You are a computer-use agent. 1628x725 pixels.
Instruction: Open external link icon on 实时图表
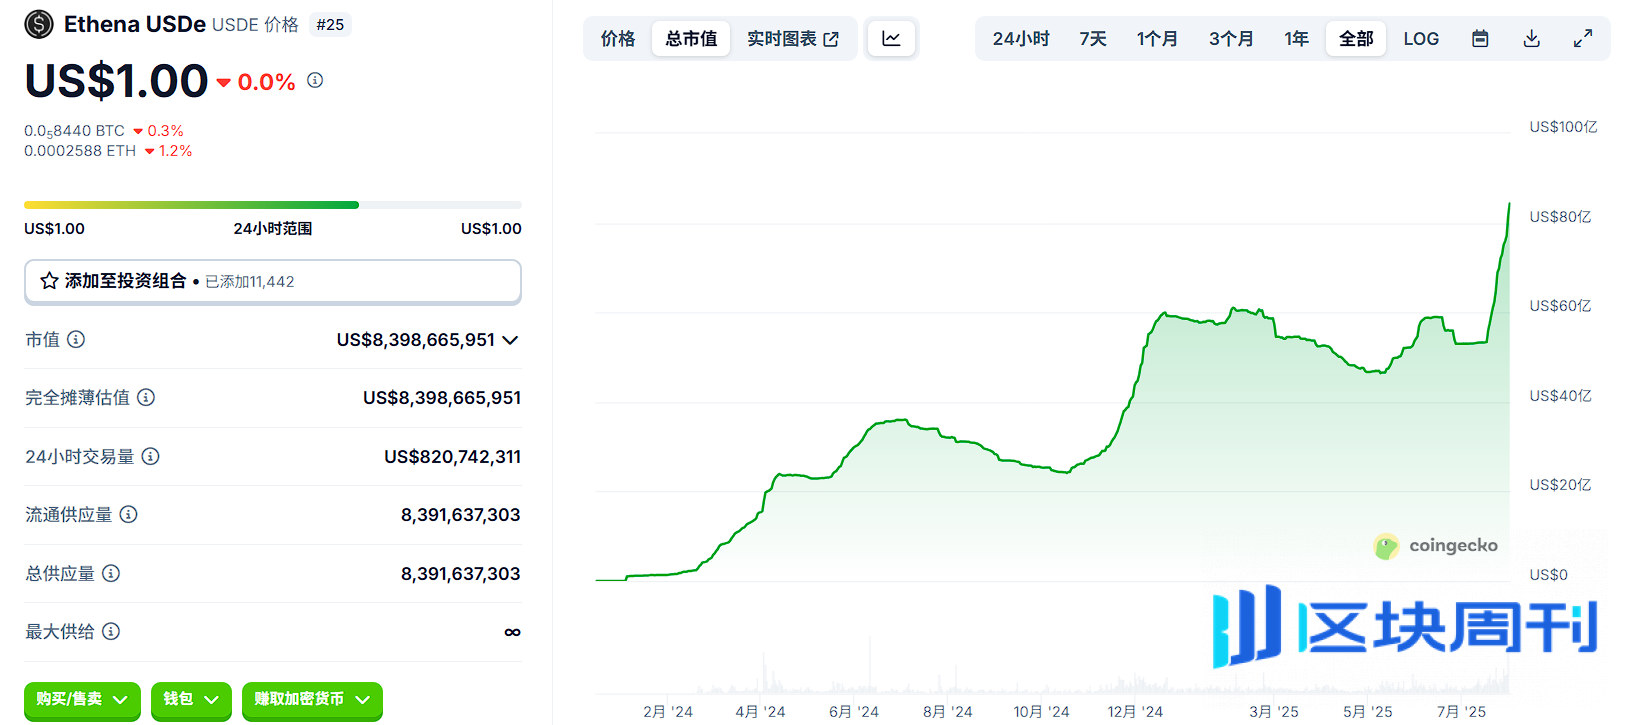click(x=831, y=39)
